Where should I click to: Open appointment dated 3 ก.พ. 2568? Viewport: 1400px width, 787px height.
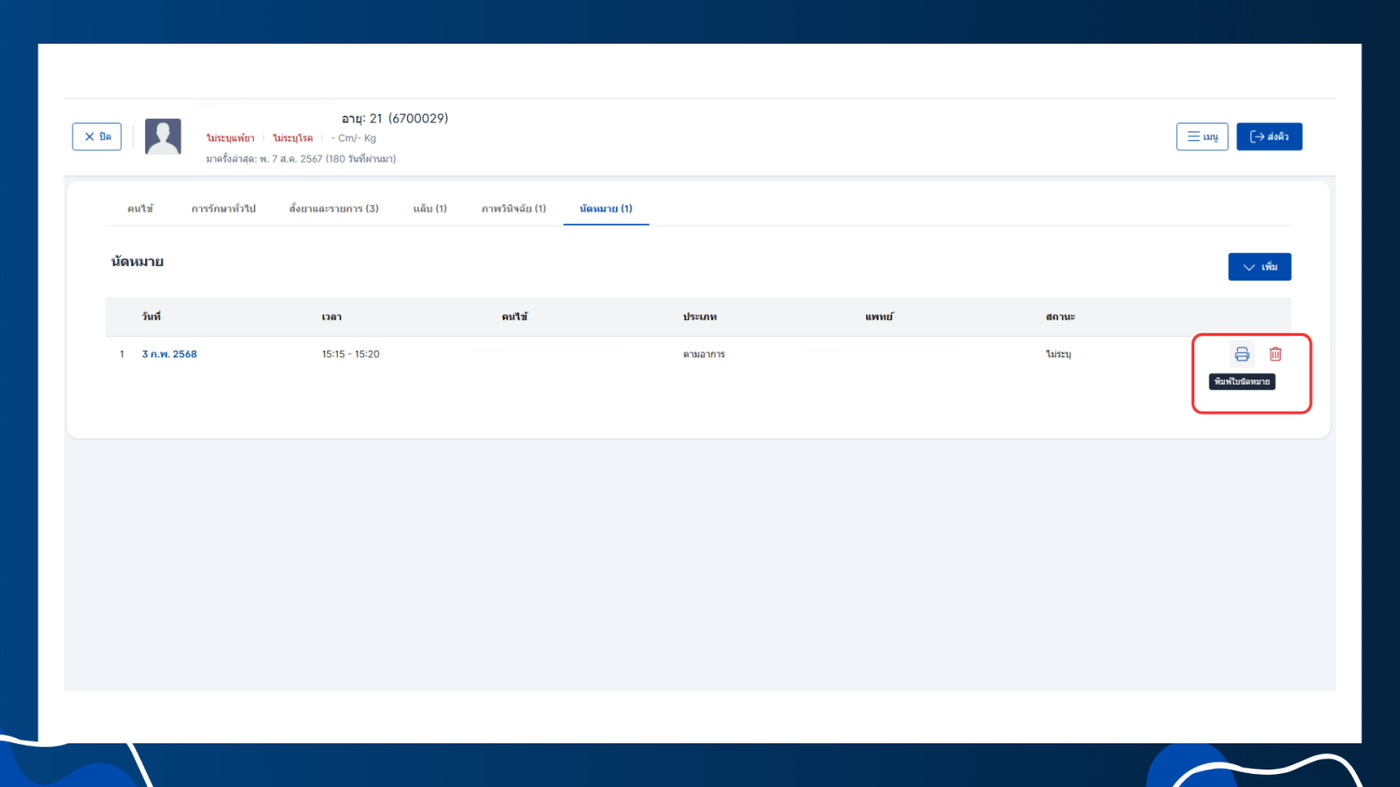[x=169, y=354]
